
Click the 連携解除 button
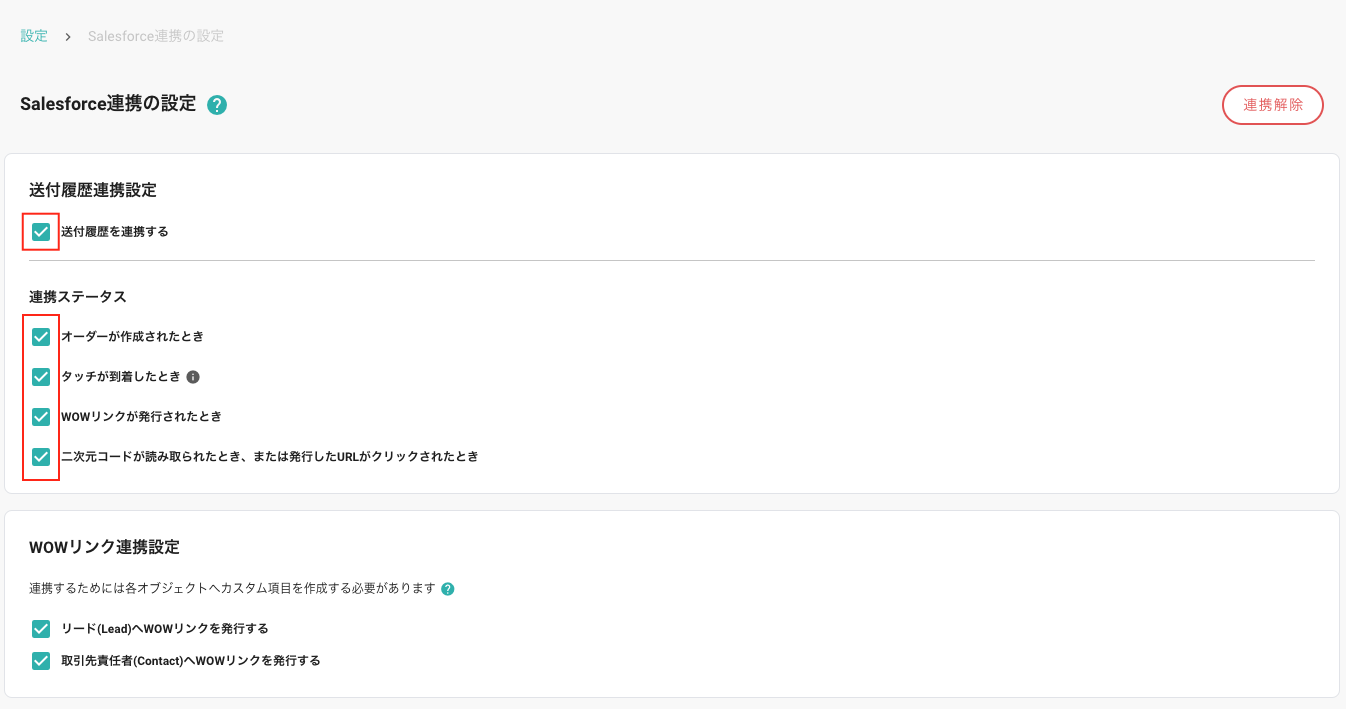(x=1273, y=105)
